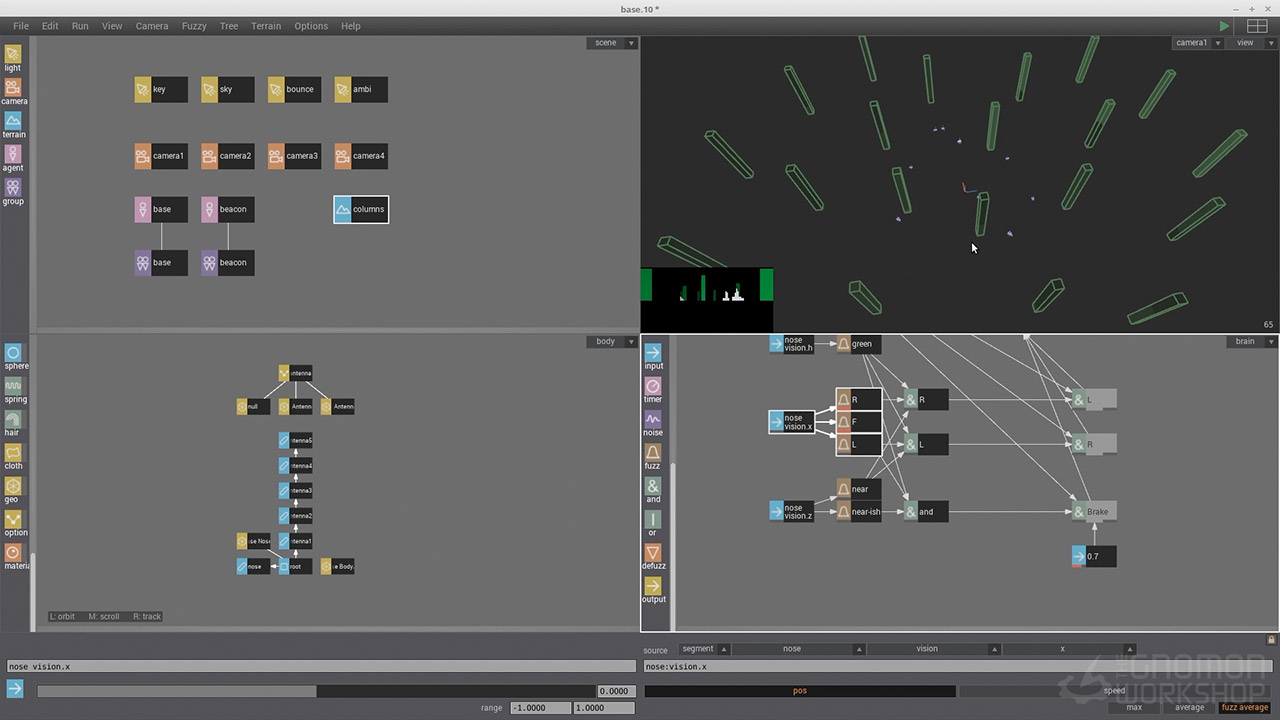Open the Fuzzy menu
1280x720 pixels.
pyautogui.click(x=194, y=26)
